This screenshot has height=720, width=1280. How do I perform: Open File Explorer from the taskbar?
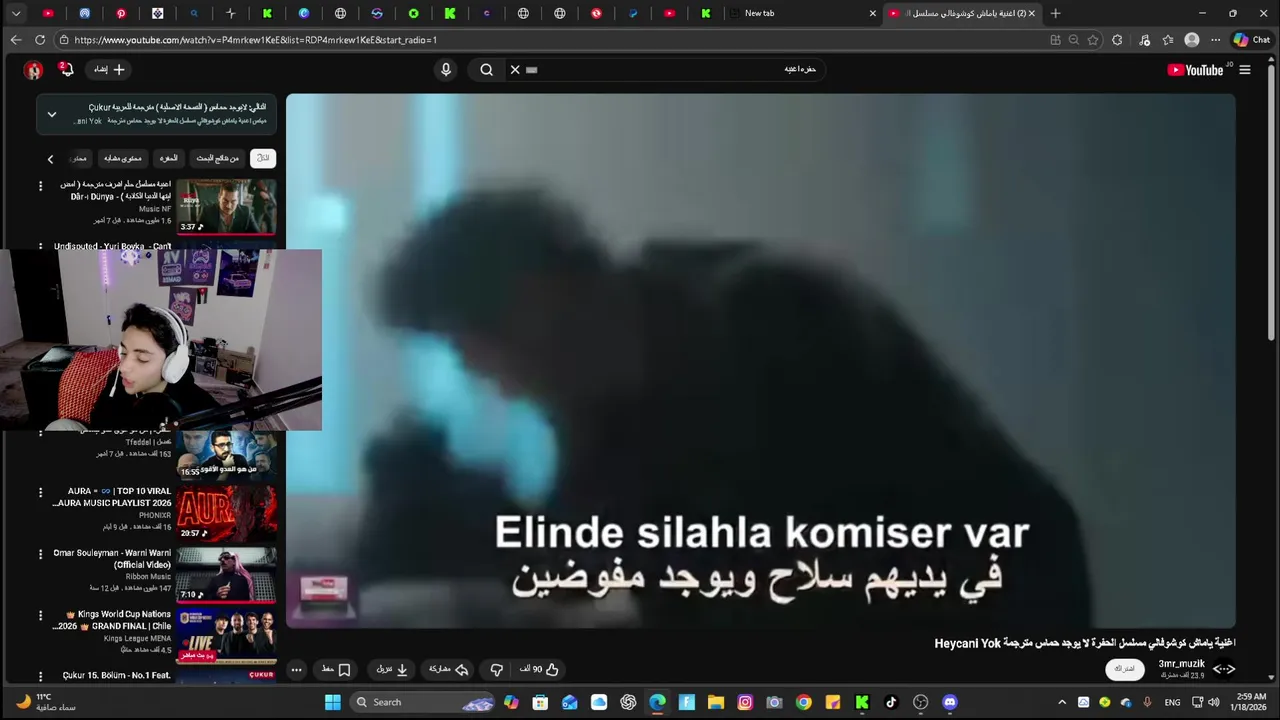[x=716, y=702]
